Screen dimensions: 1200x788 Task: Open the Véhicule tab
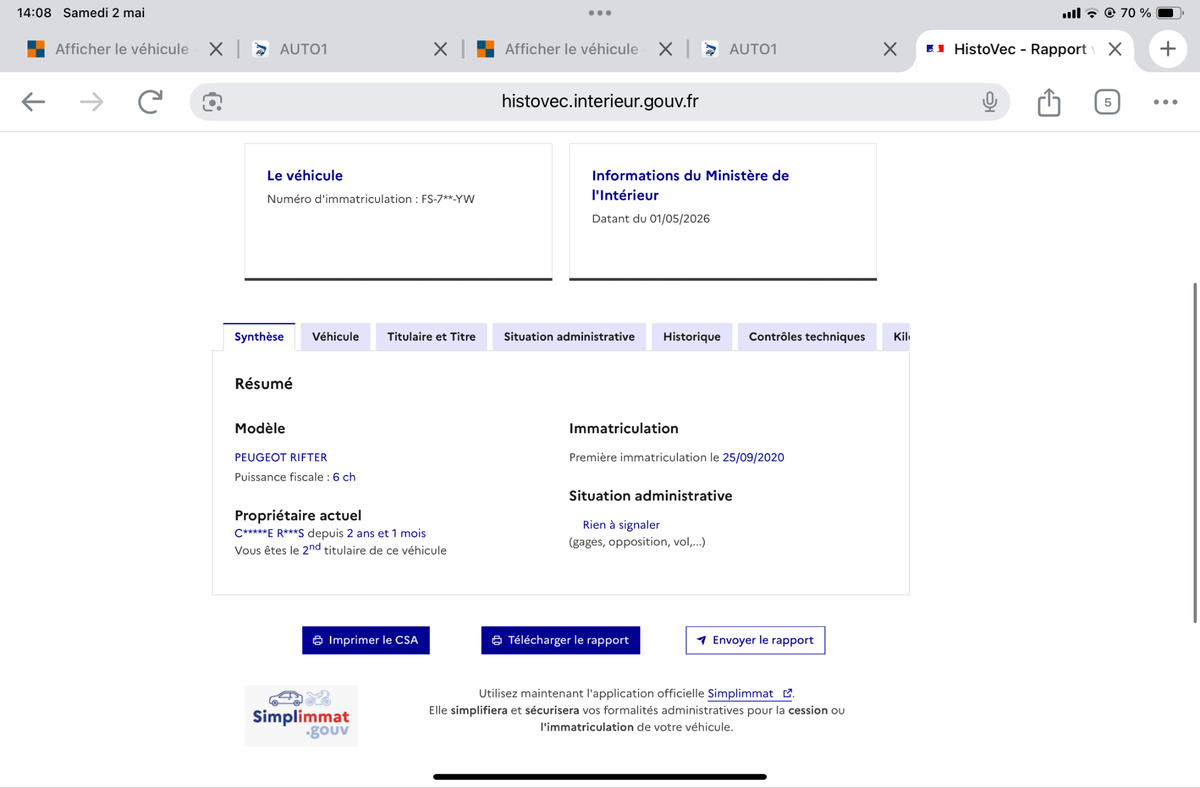(335, 337)
